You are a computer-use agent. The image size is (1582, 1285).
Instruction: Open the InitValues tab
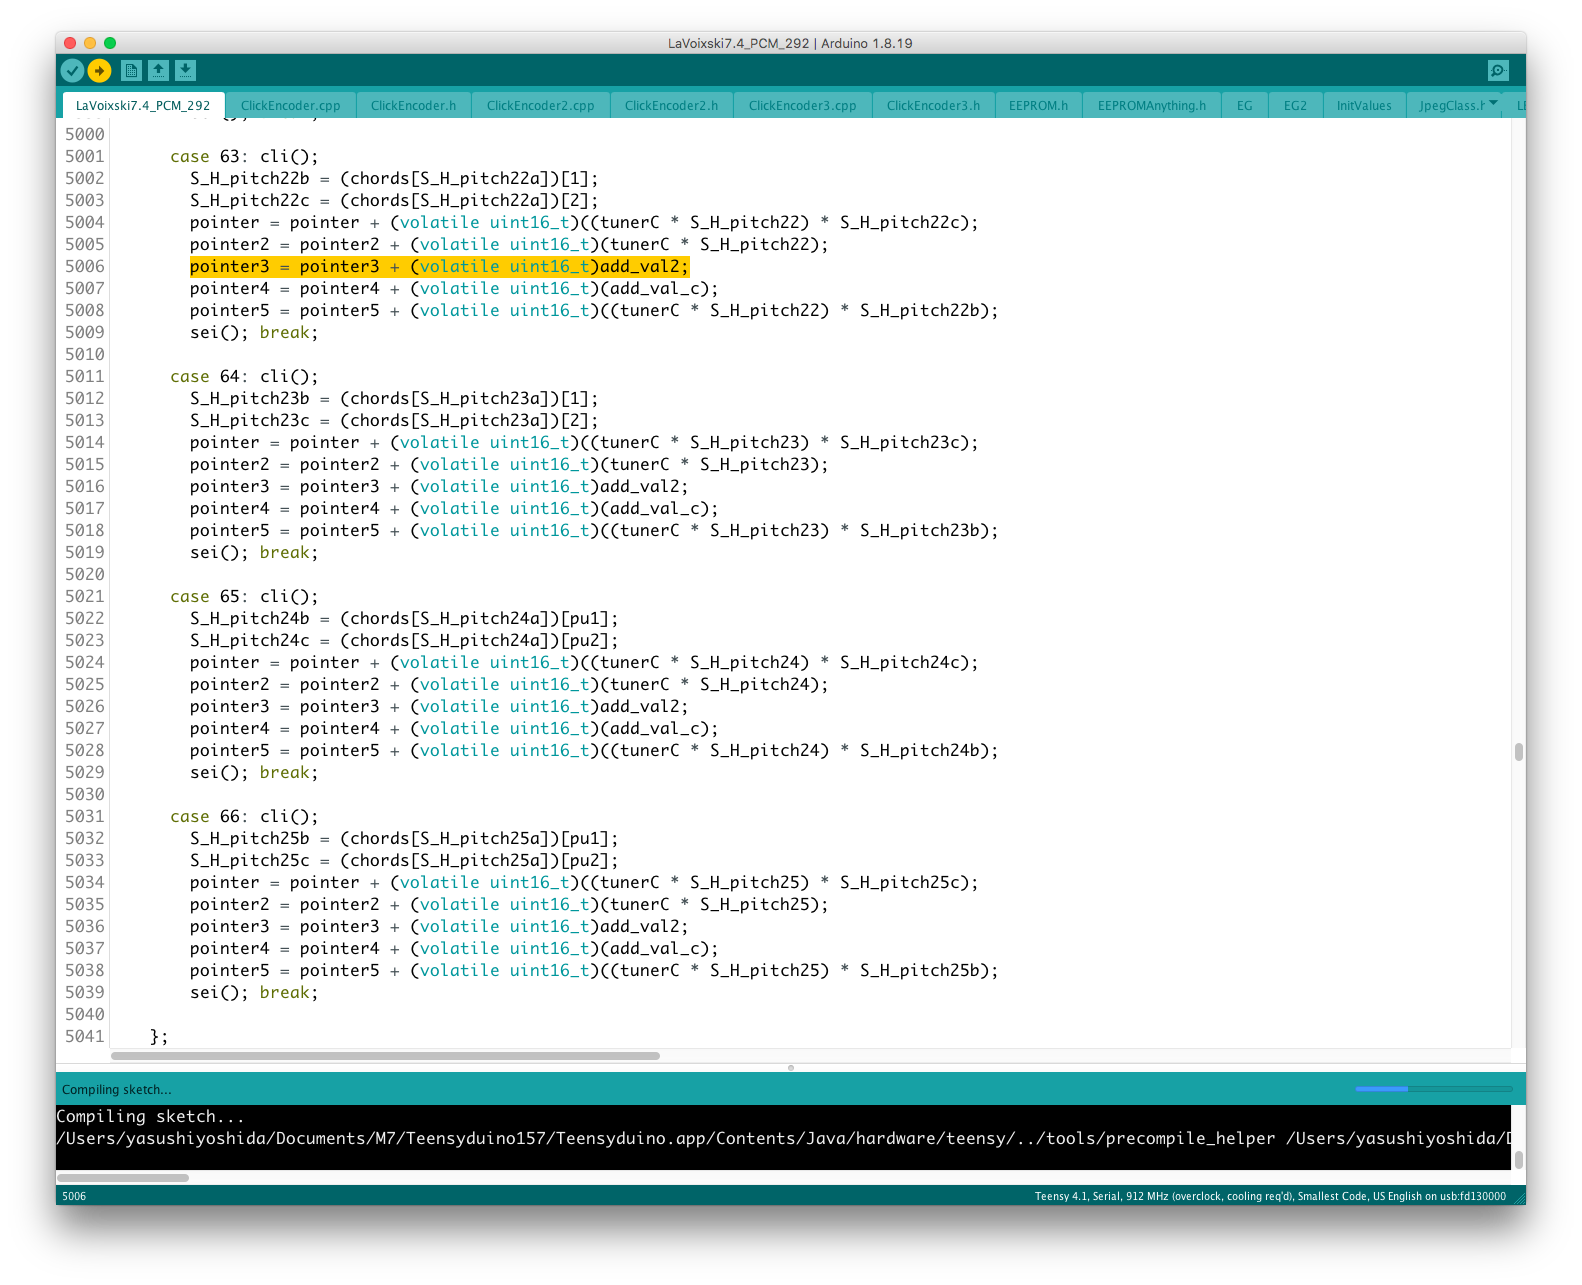(x=1364, y=105)
